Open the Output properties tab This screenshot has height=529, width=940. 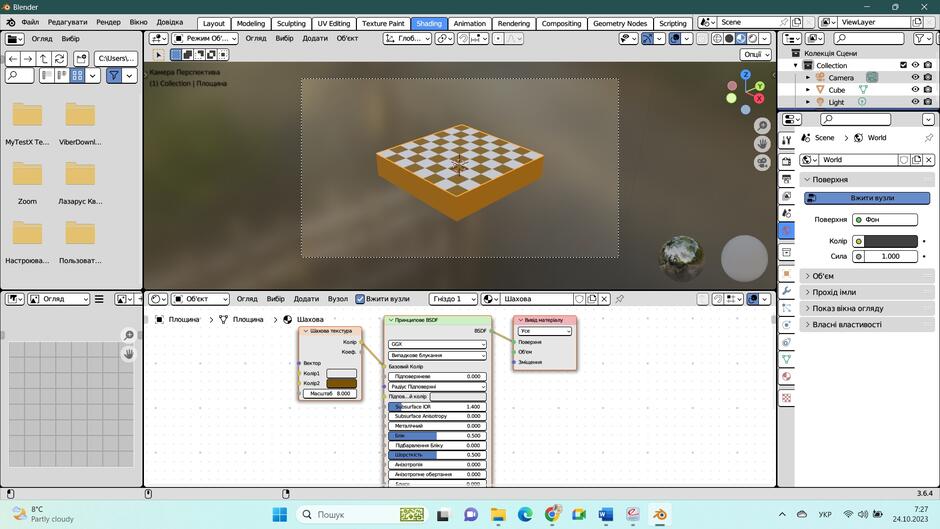click(787, 179)
